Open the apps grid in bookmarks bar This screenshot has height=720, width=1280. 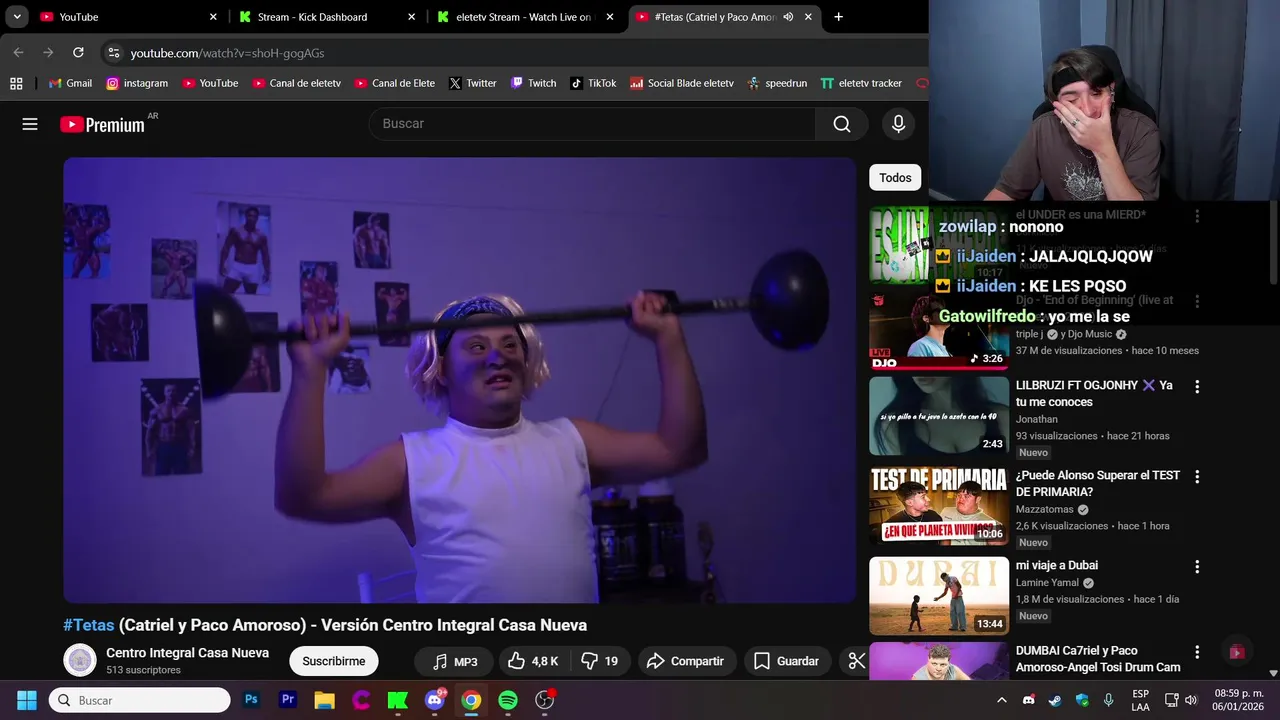coord(16,83)
